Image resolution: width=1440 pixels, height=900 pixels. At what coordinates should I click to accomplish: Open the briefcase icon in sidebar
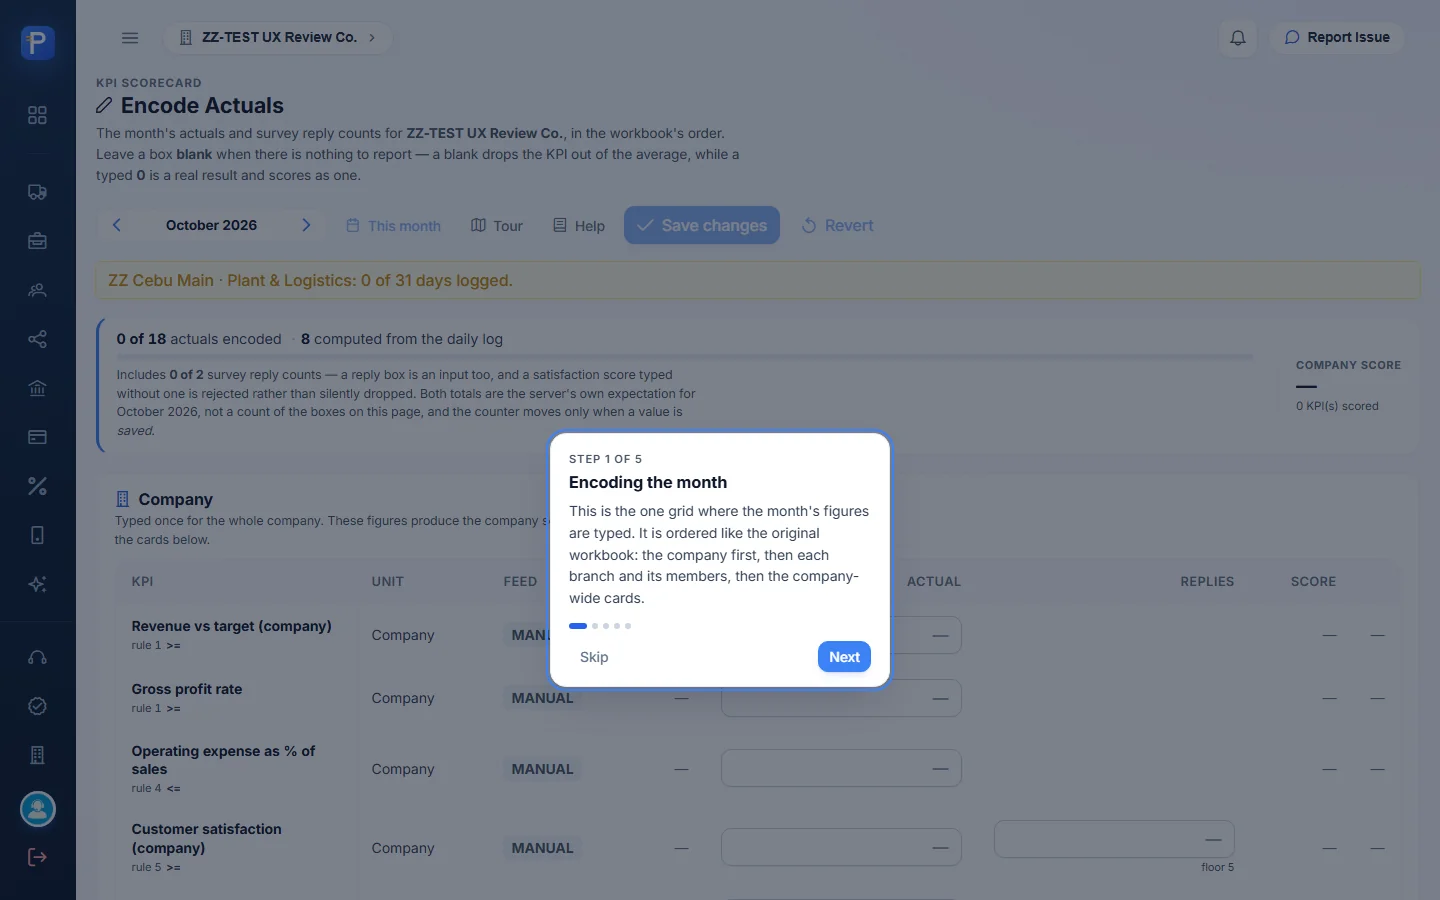pos(37,241)
